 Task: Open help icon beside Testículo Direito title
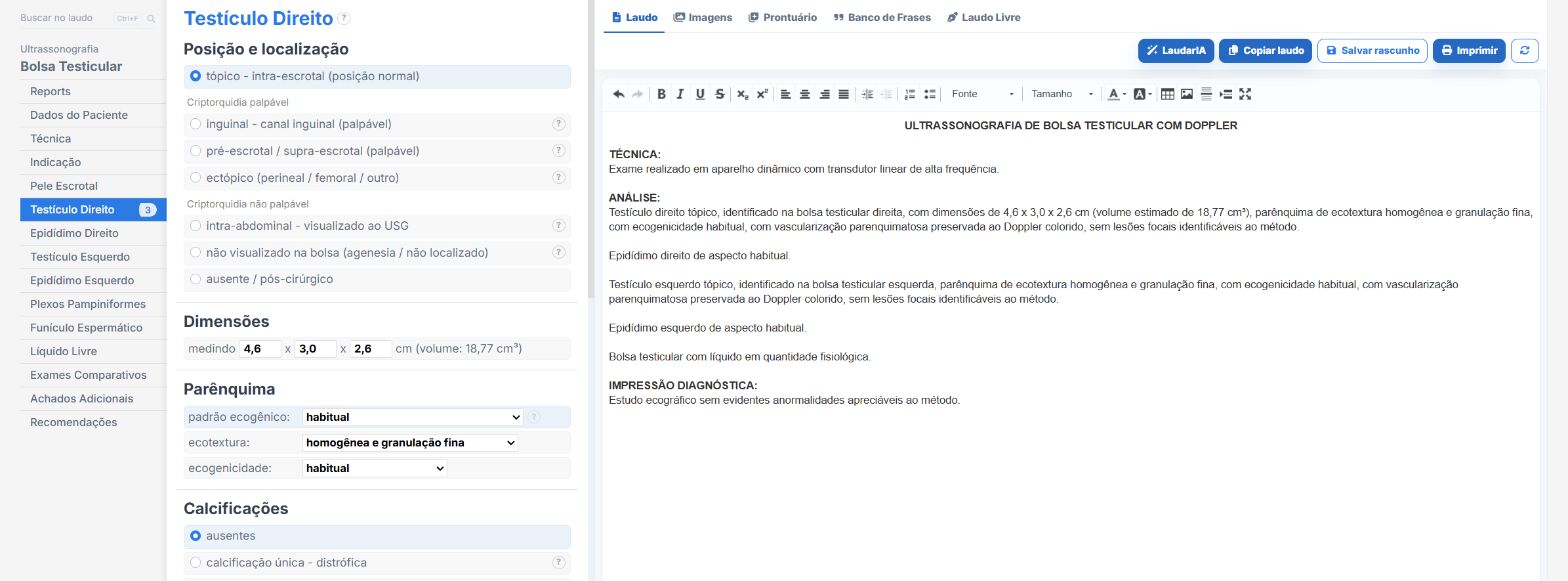[344, 18]
